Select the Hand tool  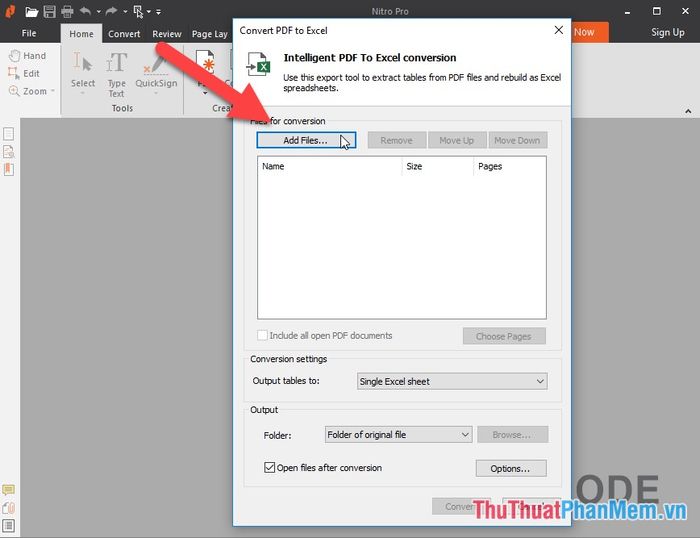[x=28, y=56]
